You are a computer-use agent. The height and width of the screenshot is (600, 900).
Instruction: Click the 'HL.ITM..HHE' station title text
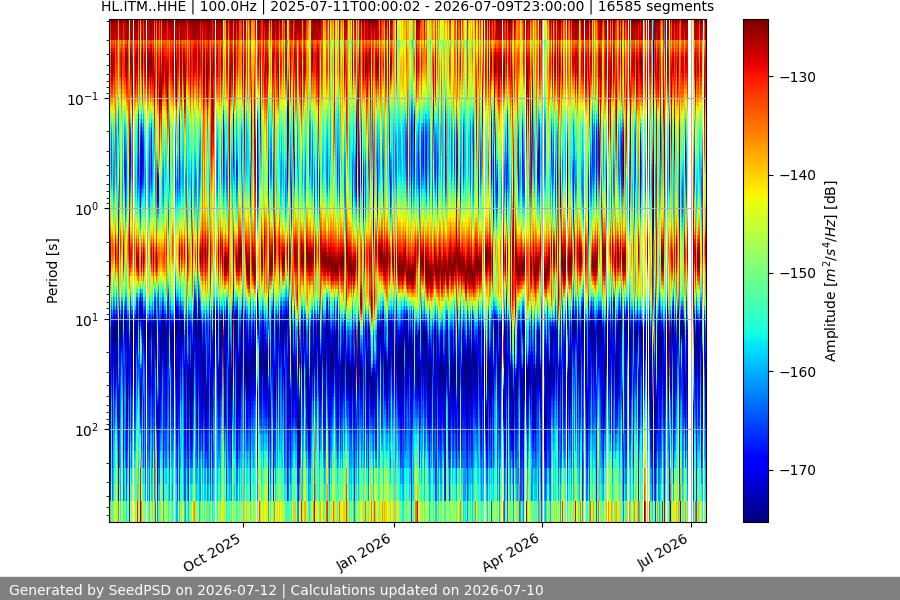143,7
